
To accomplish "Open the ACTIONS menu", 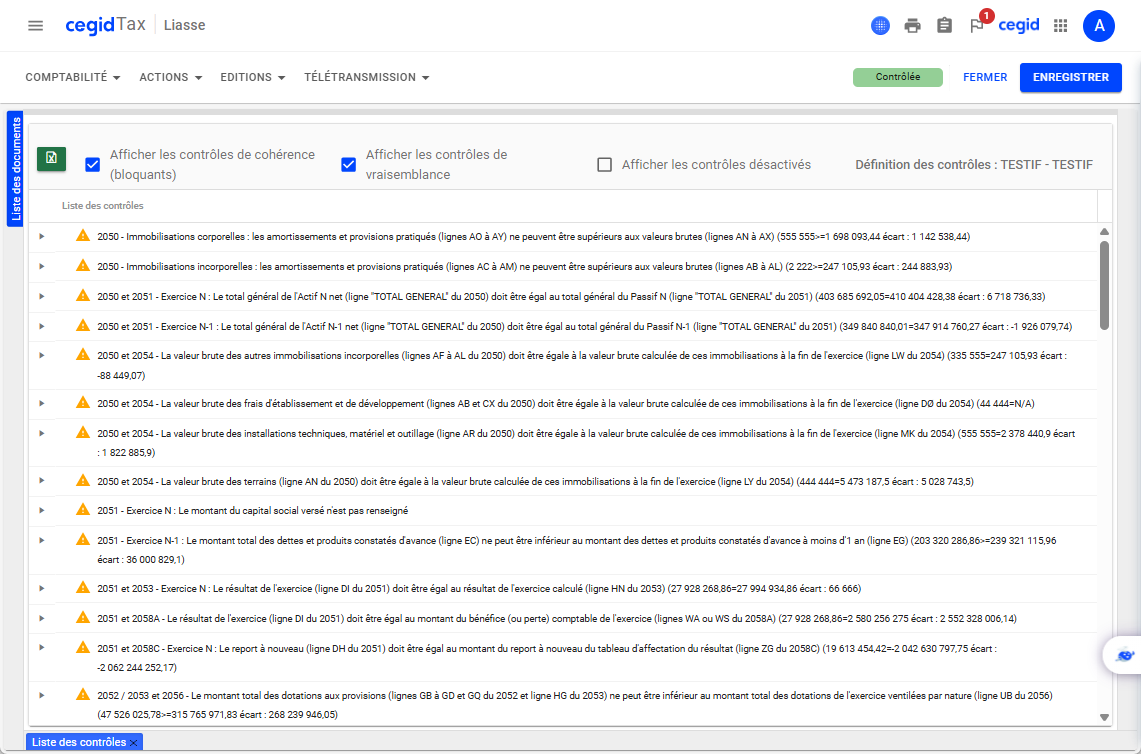I will click(x=170, y=77).
